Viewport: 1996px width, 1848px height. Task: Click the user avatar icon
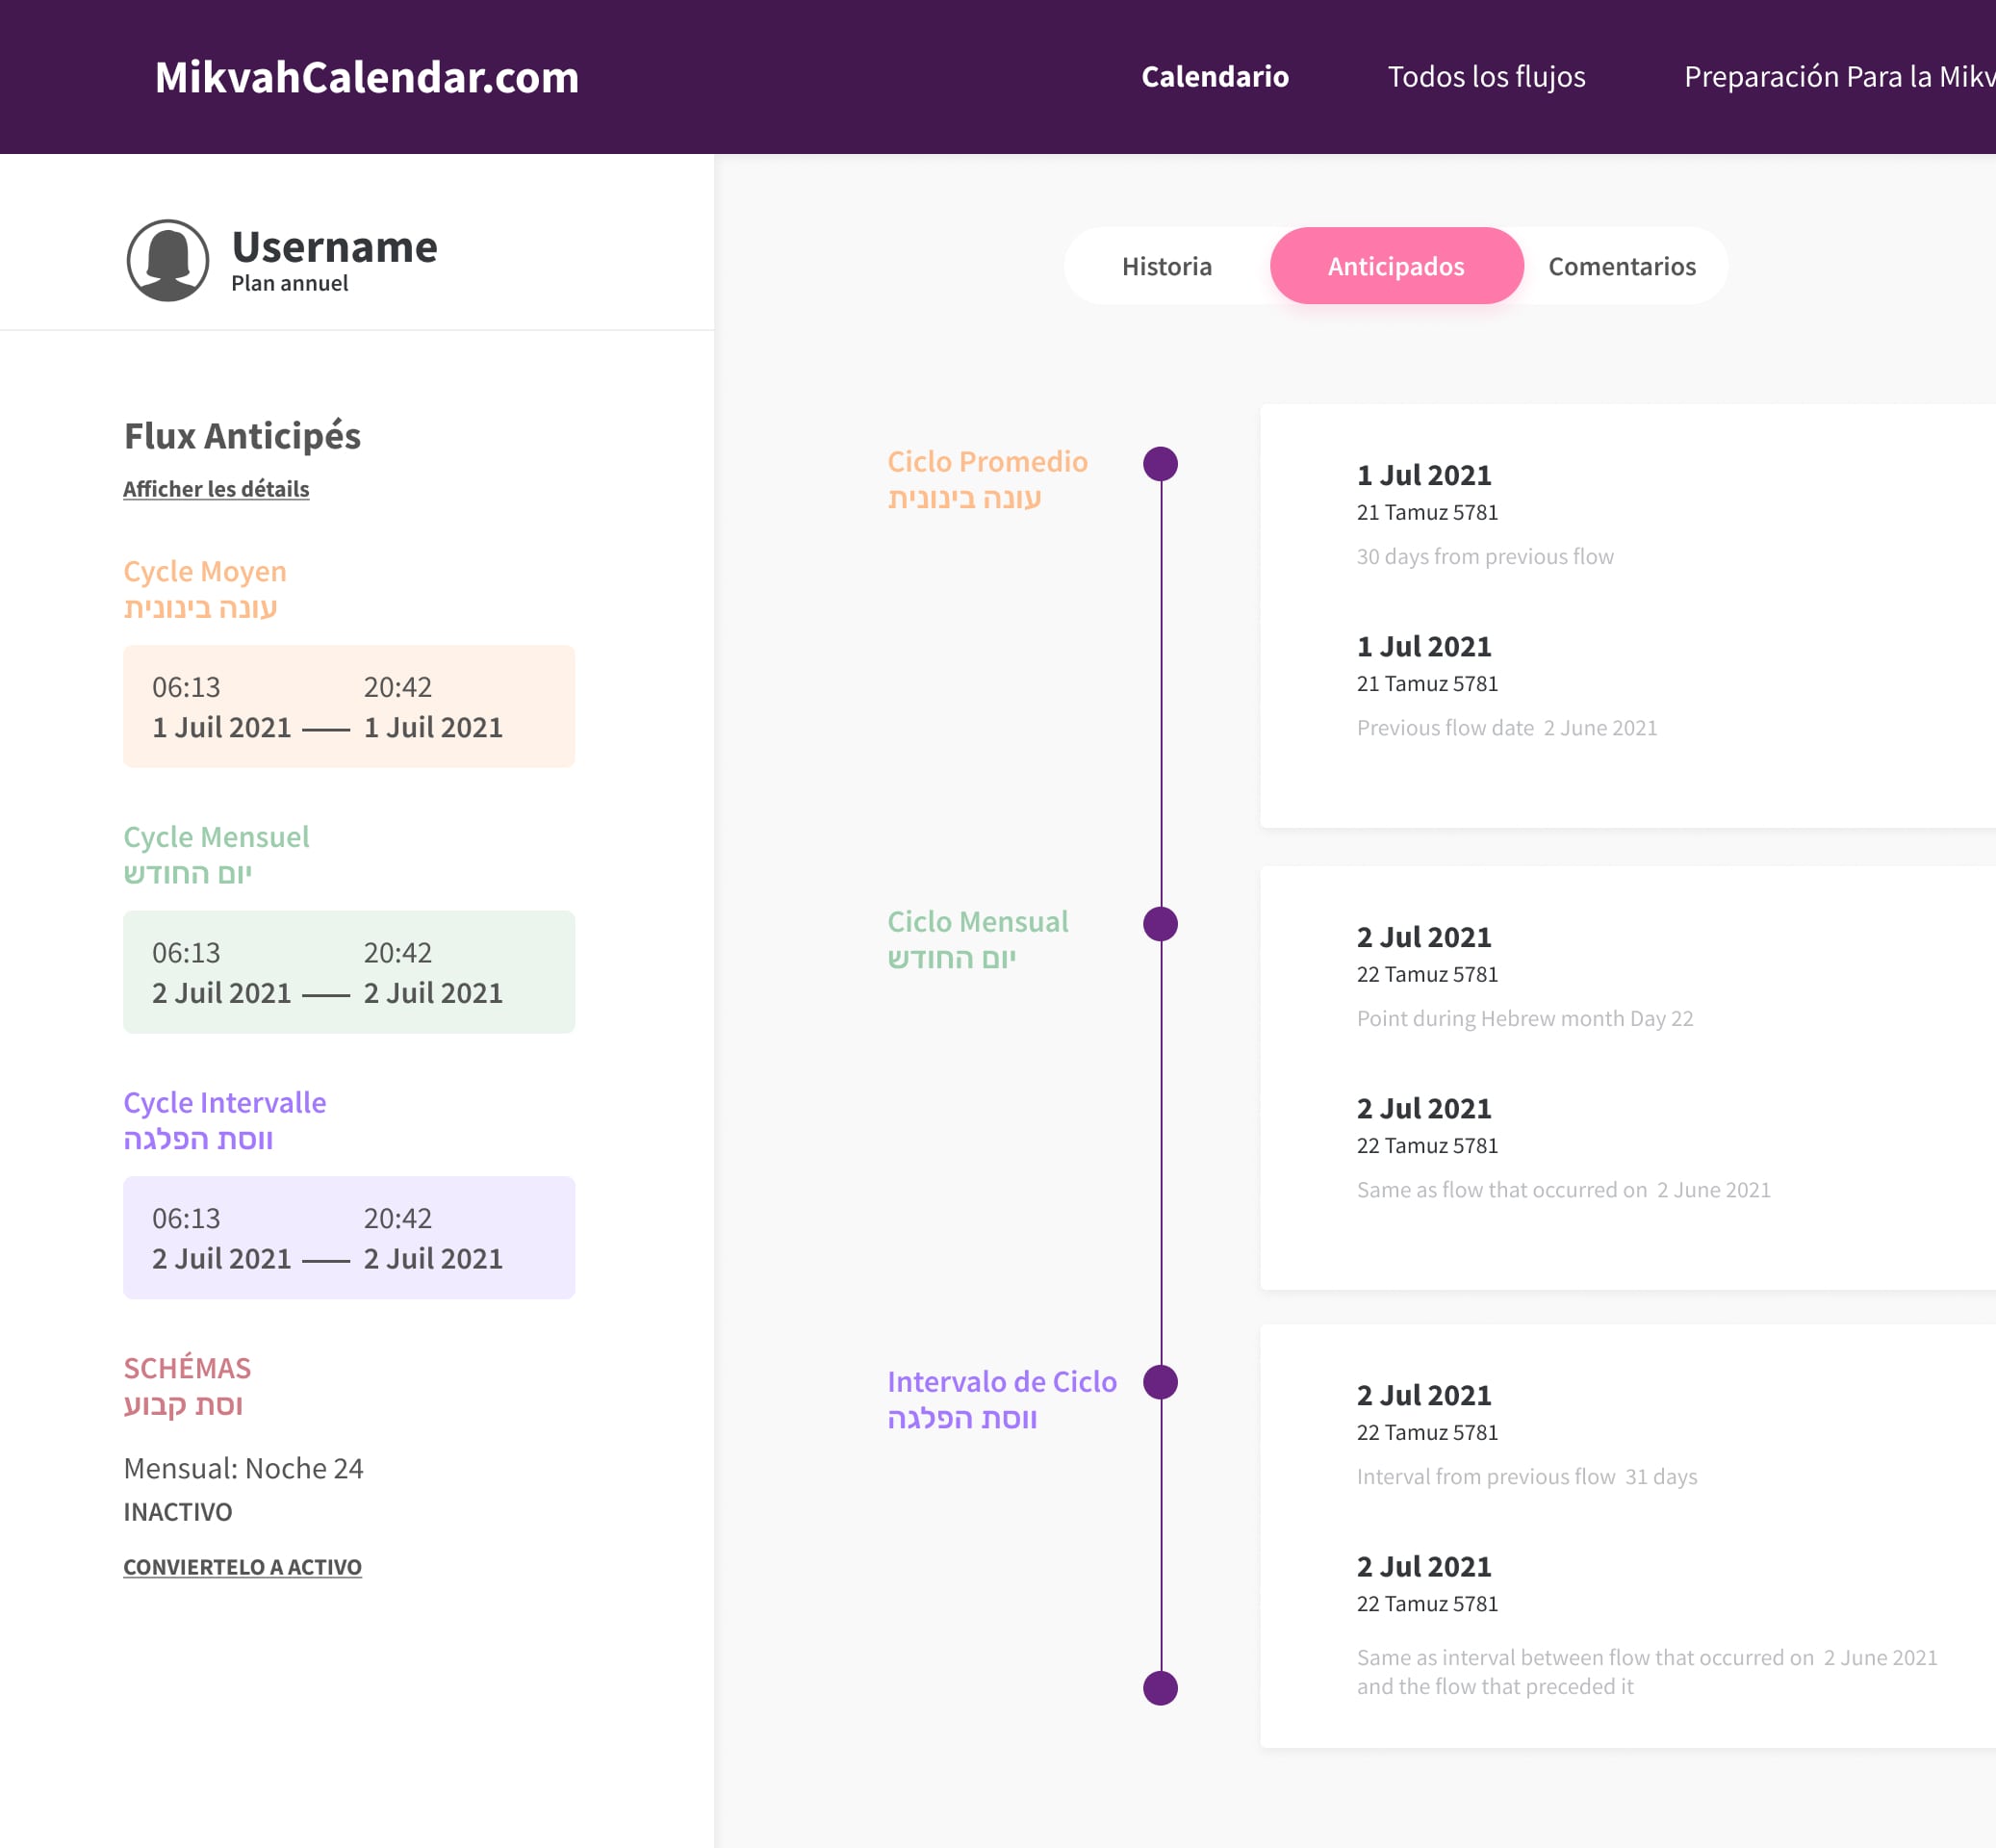[x=167, y=260]
